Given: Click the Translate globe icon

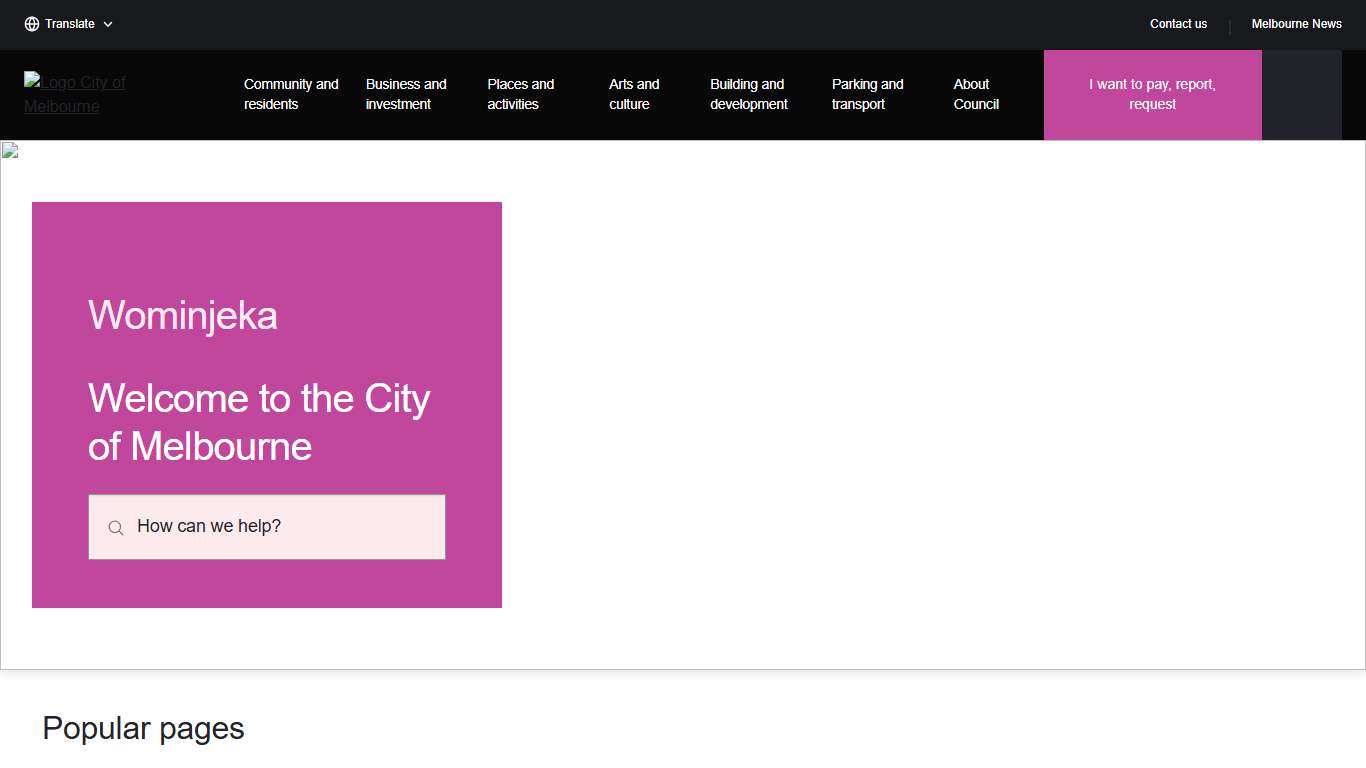Looking at the screenshot, I should point(31,23).
